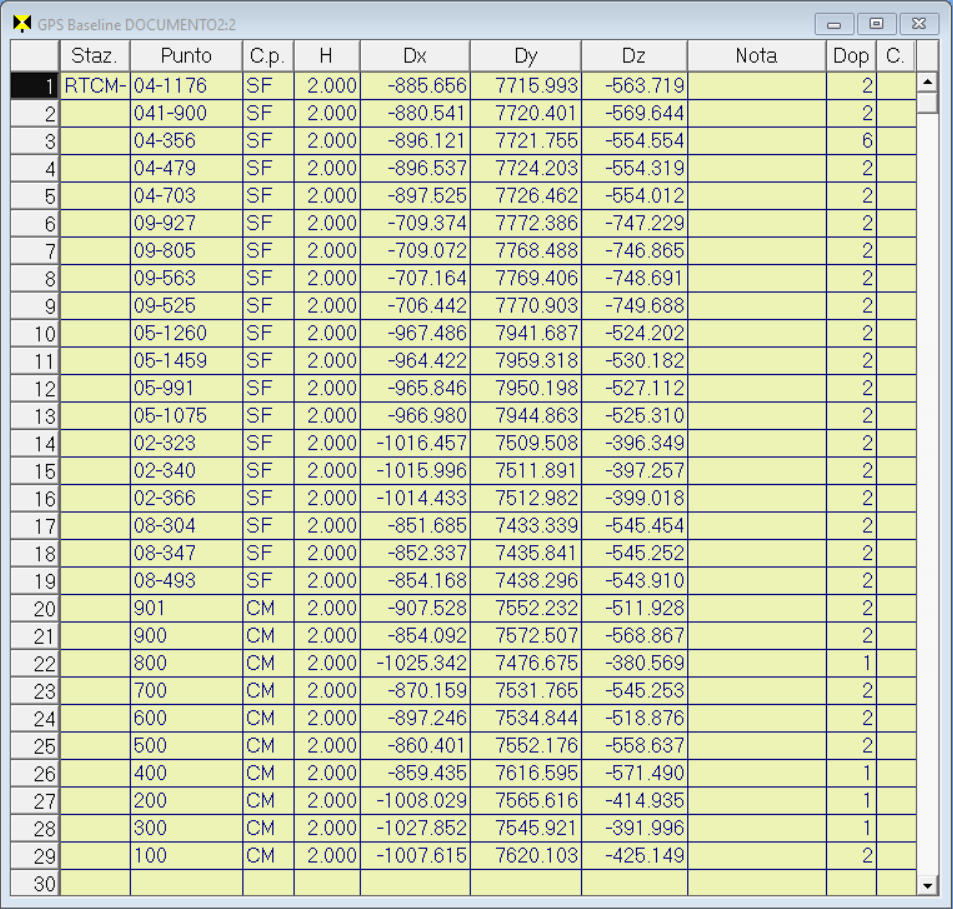Click point cell 02-323

[x=186, y=443]
